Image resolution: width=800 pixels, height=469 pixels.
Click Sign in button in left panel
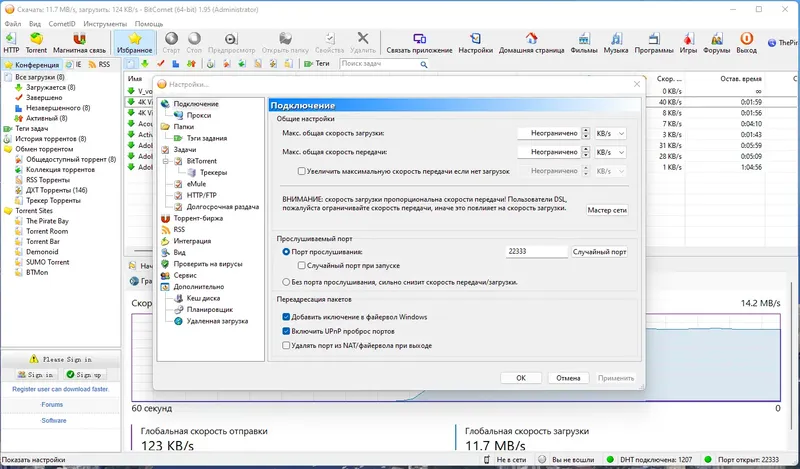point(37,375)
